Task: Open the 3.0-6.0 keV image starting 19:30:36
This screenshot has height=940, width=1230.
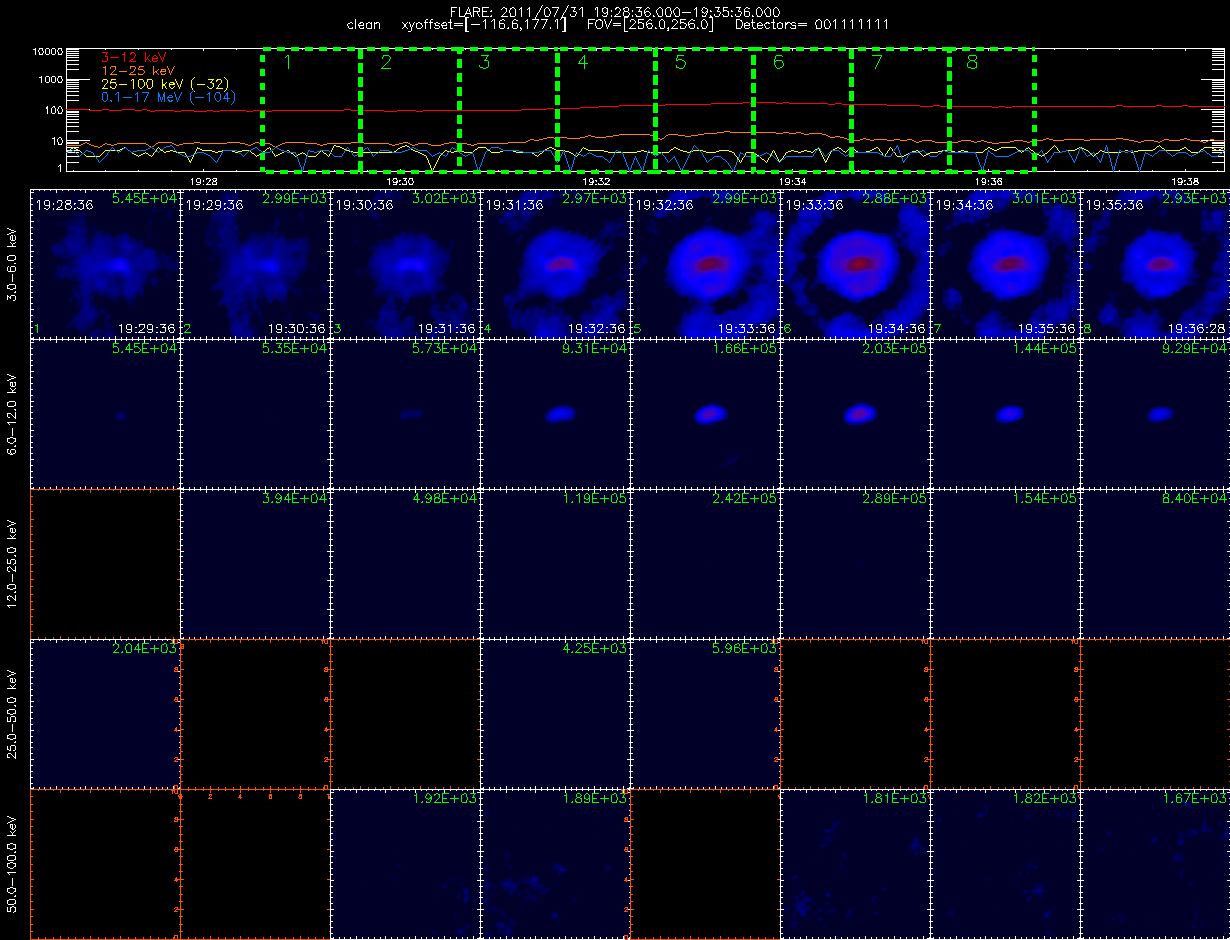Action: tap(405, 263)
